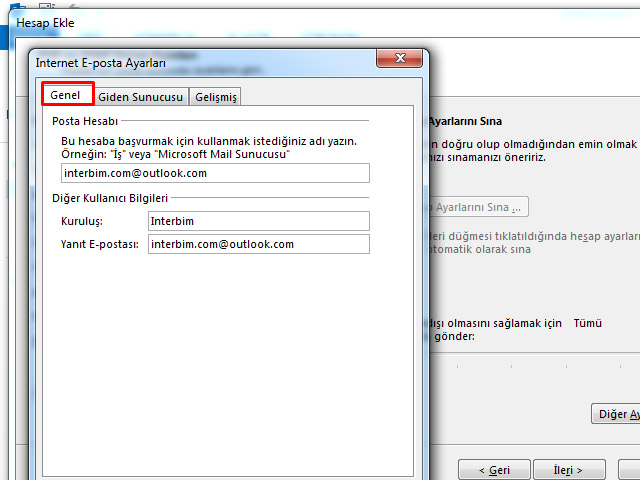Open the Giden Sunucusu tab
The height and width of the screenshot is (480, 640).
(x=140, y=97)
